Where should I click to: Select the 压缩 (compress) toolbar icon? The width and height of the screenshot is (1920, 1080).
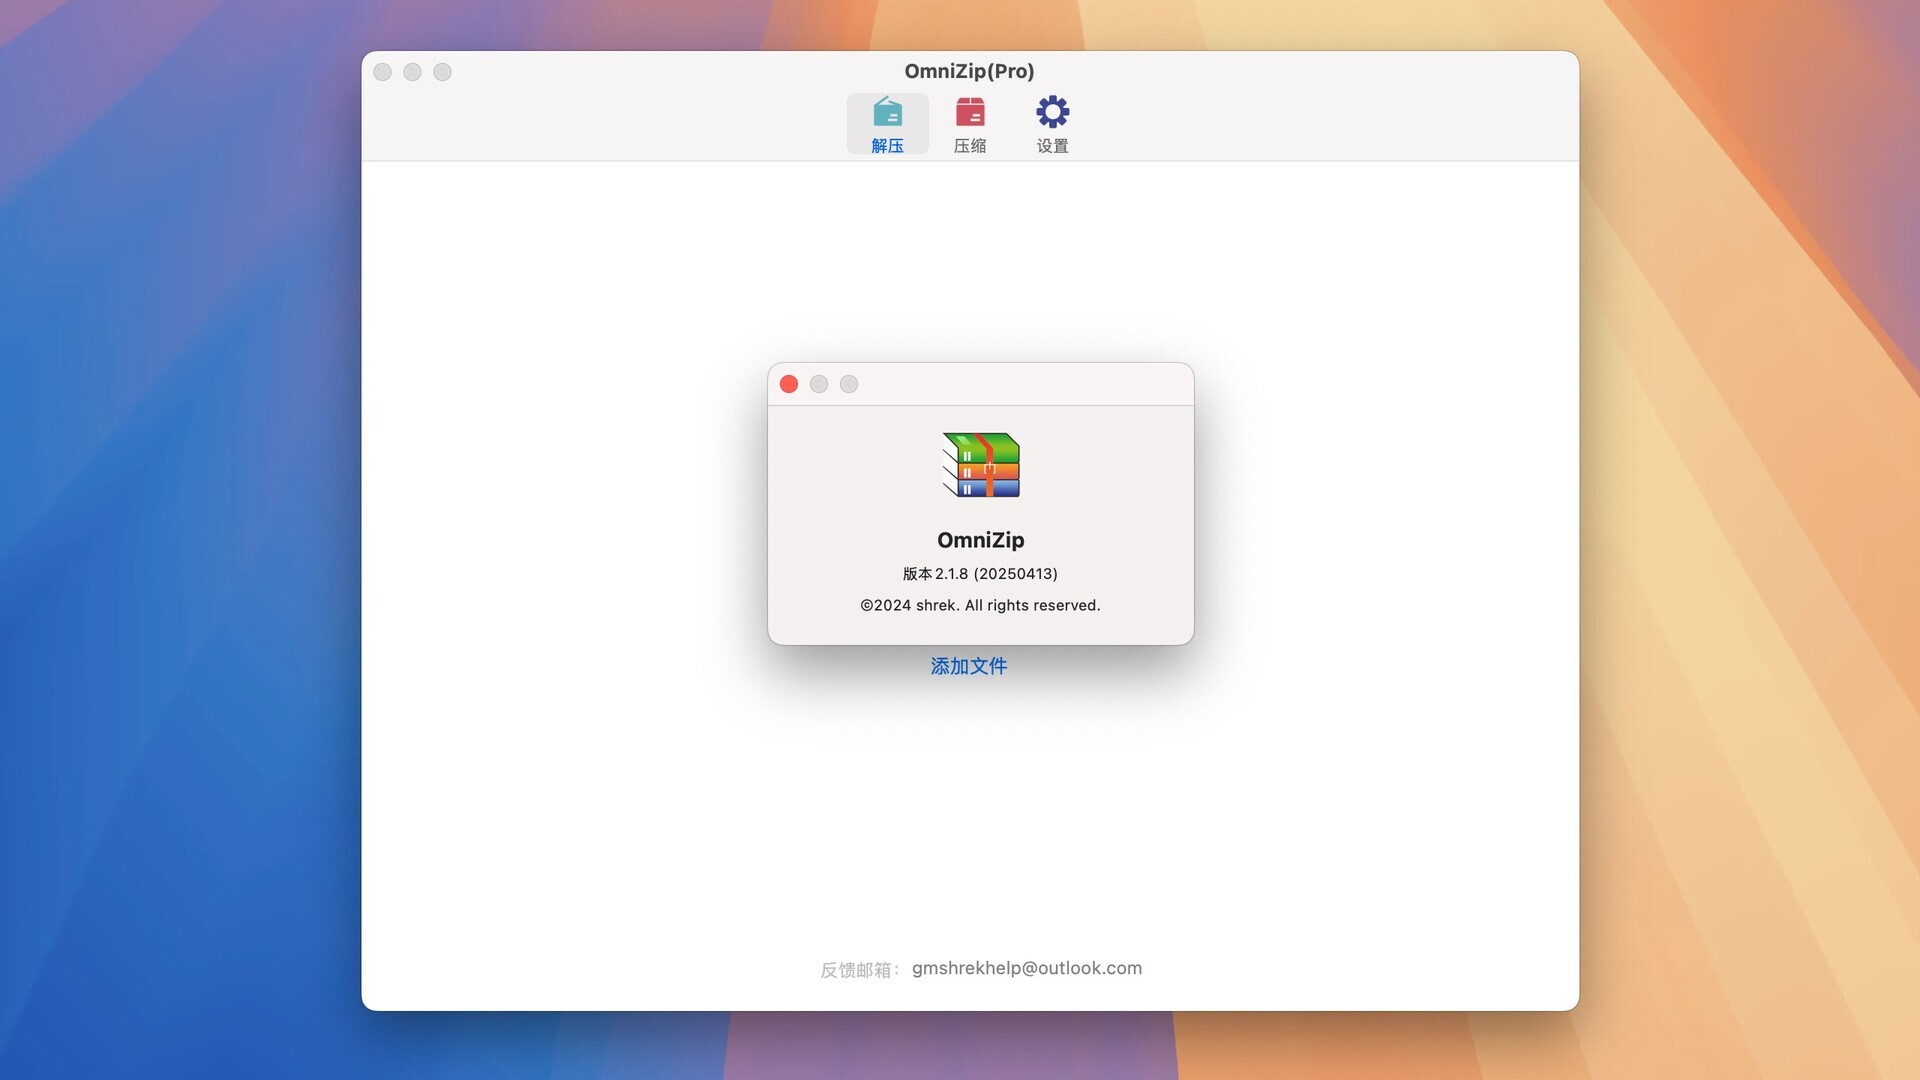coord(969,123)
